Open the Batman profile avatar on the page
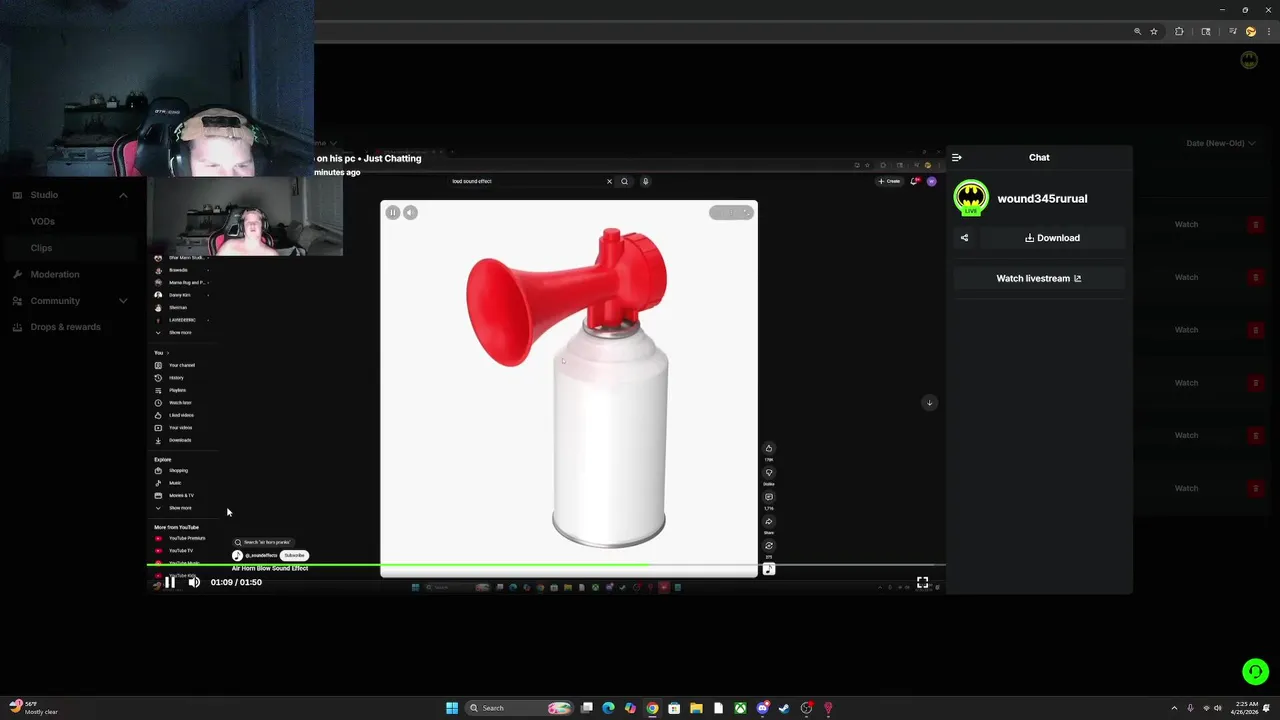This screenshot has height=720, width=1280. [1249, 60]
